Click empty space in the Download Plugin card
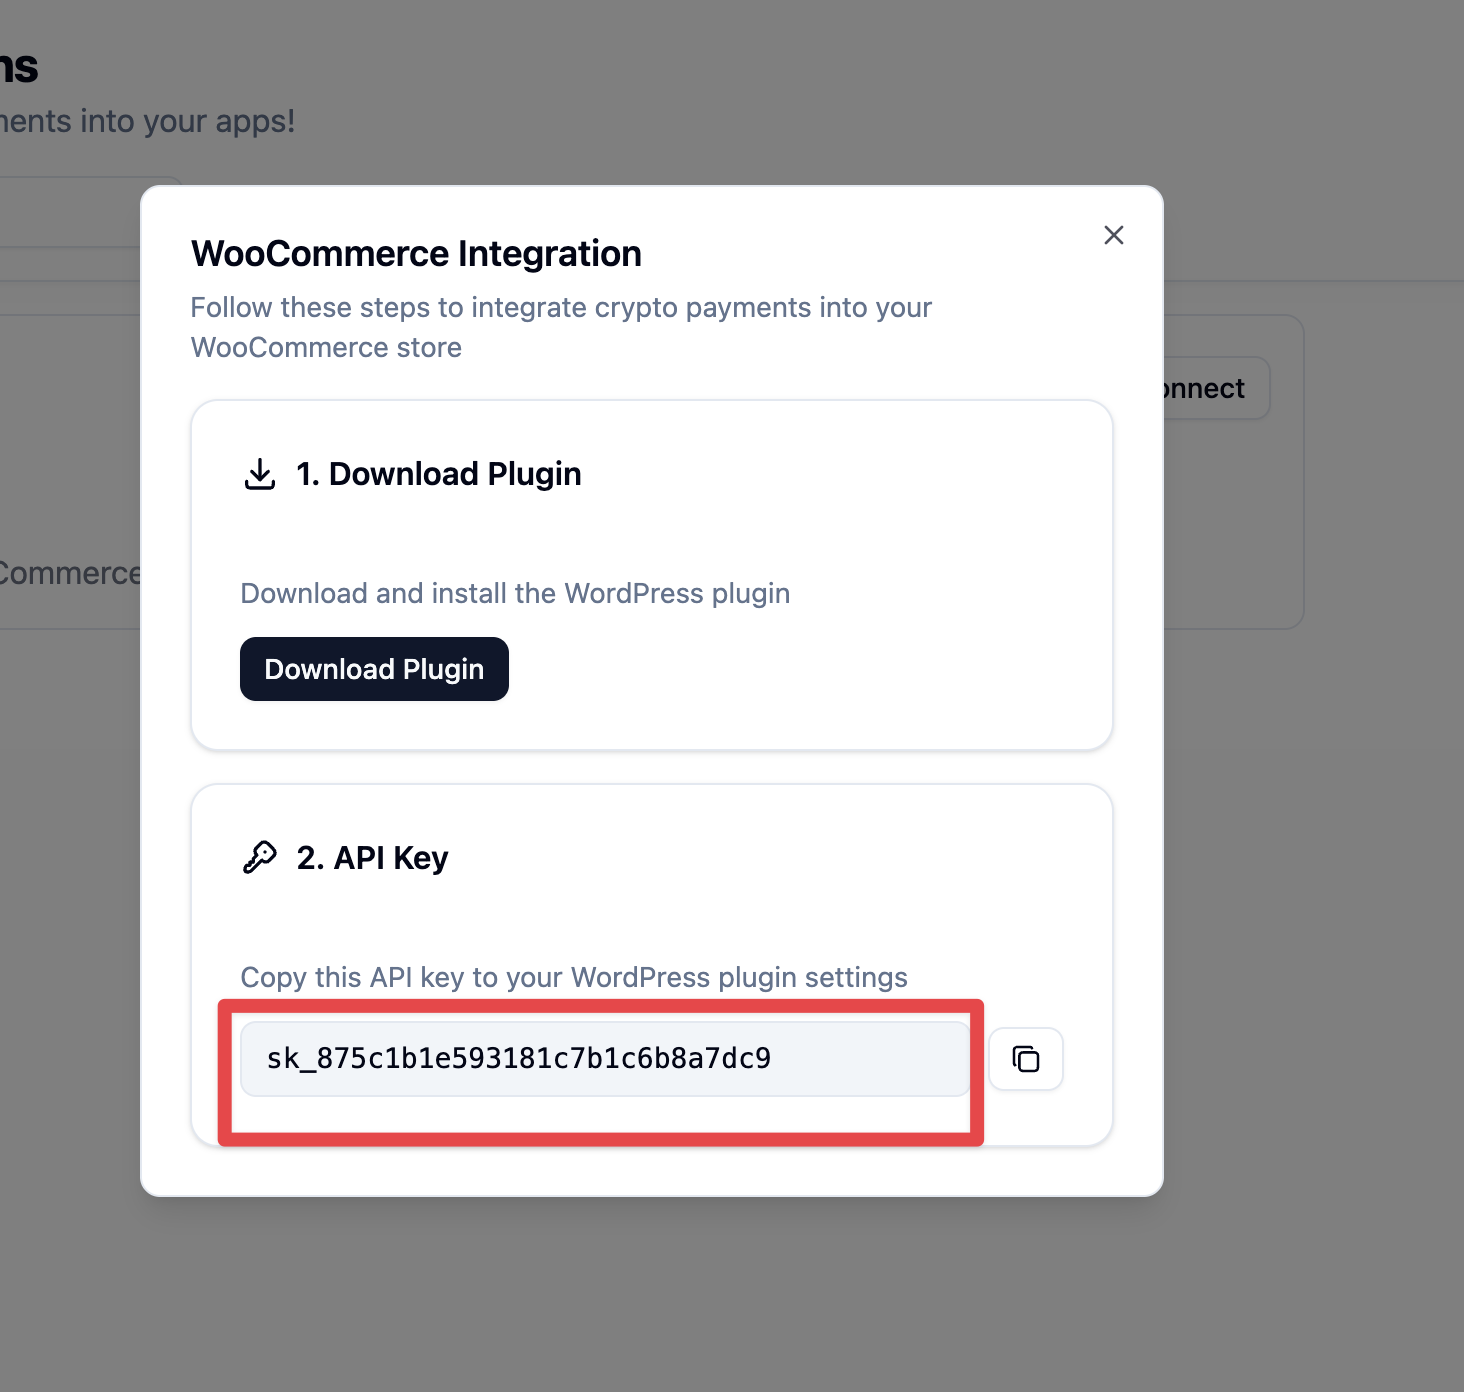The height and width of the screenshot is (1392, 1464). (850, 660)
